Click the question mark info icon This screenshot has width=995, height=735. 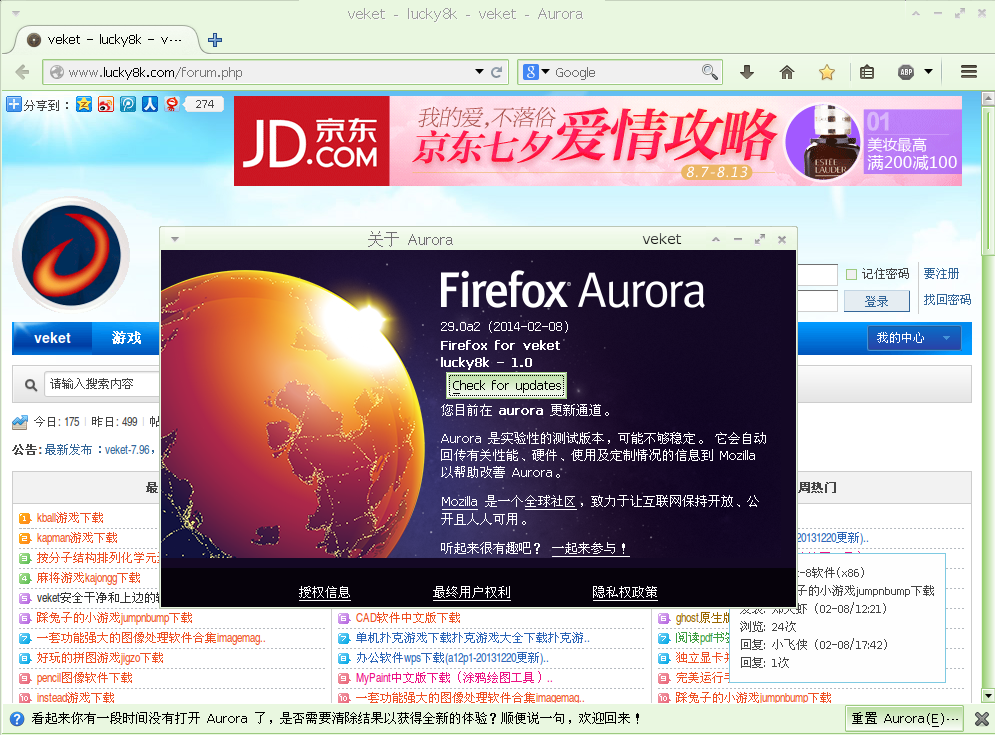click(x=17, y=719)
